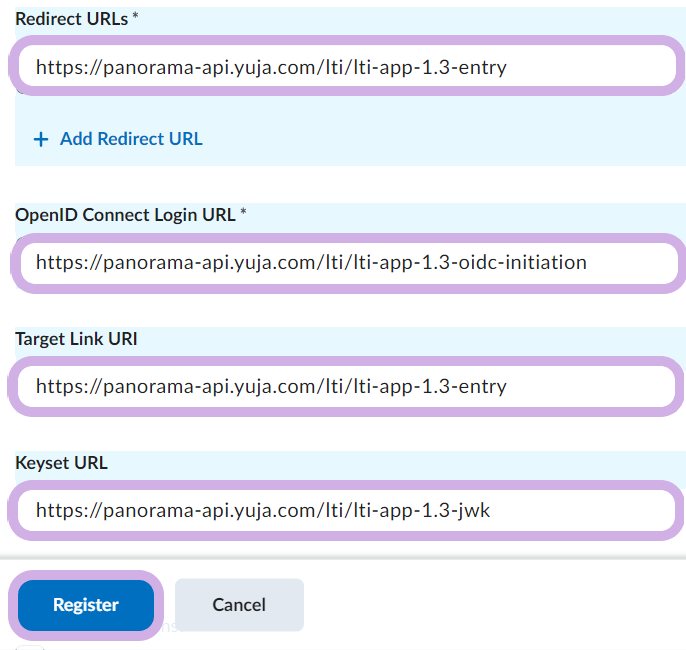Click the Keyset URL label

[x=61, y=463]
